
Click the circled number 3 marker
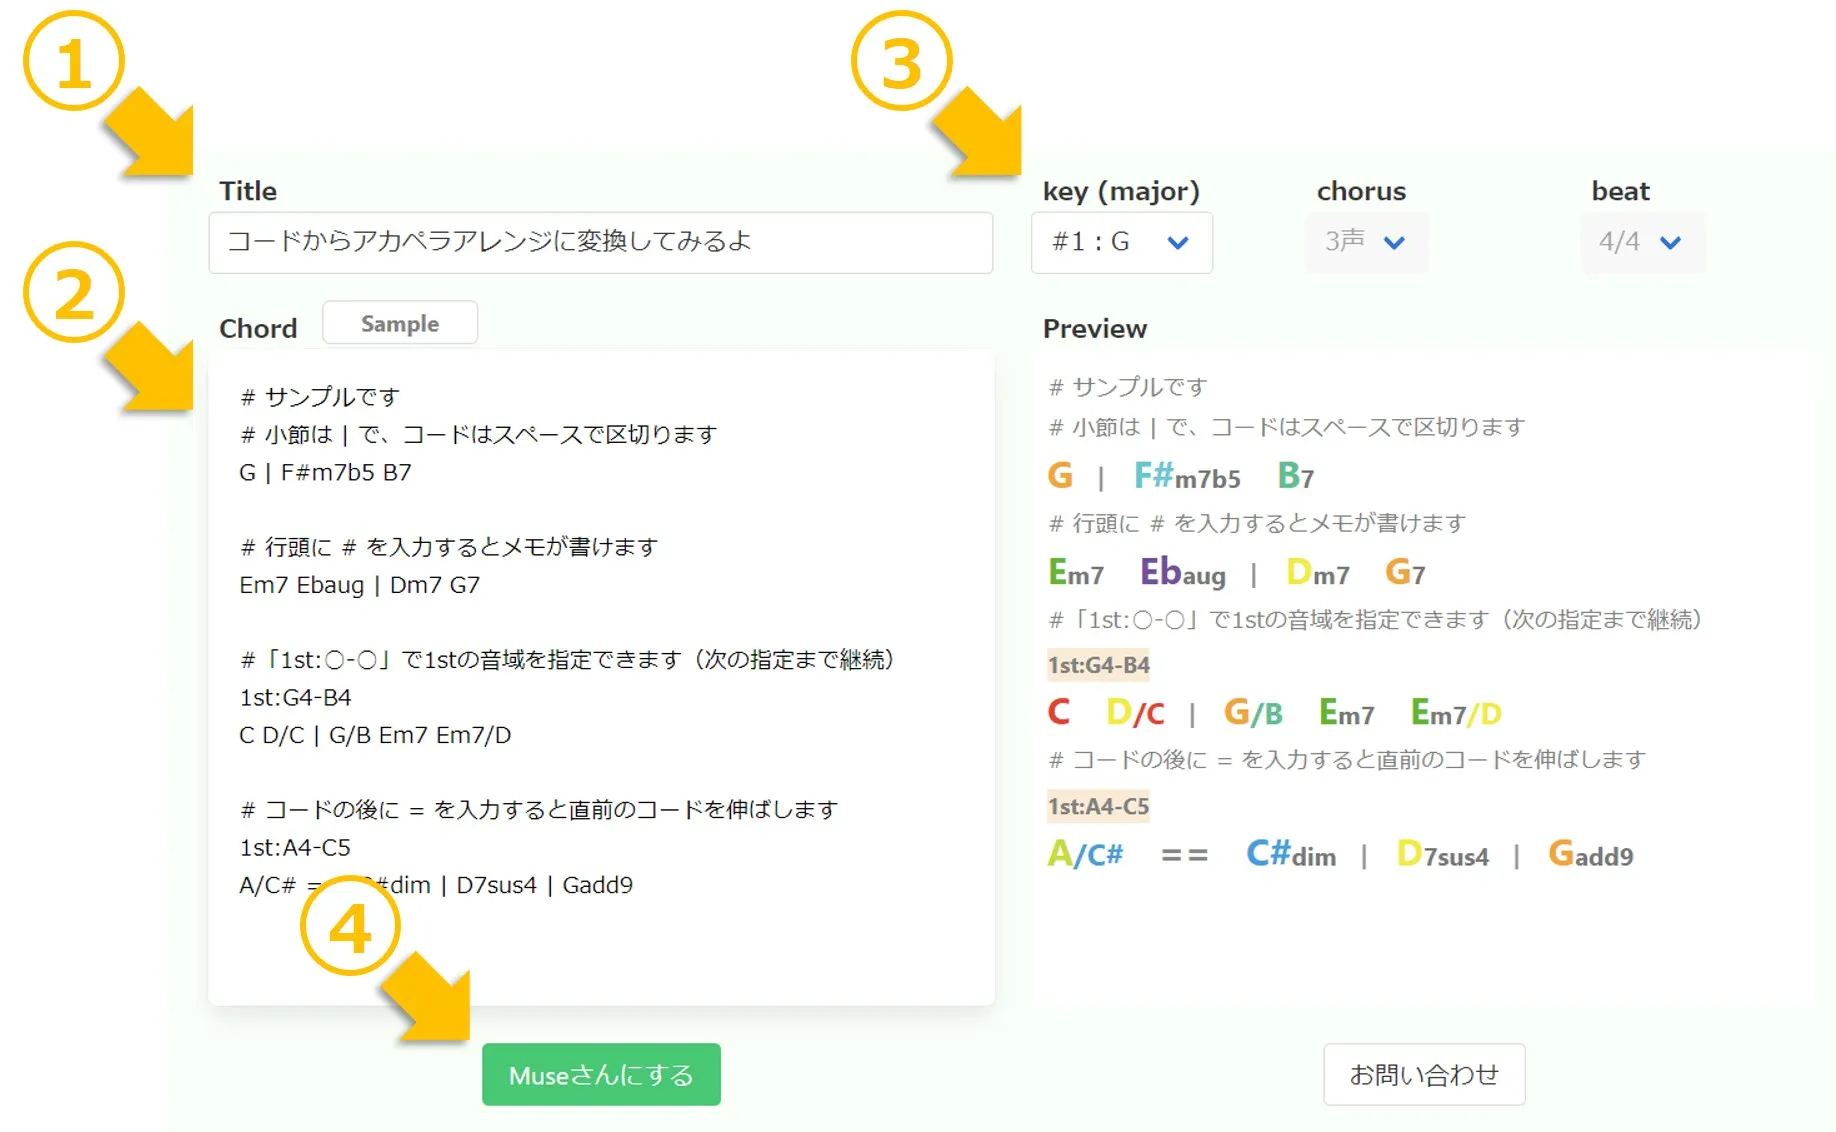coord(901,62)
